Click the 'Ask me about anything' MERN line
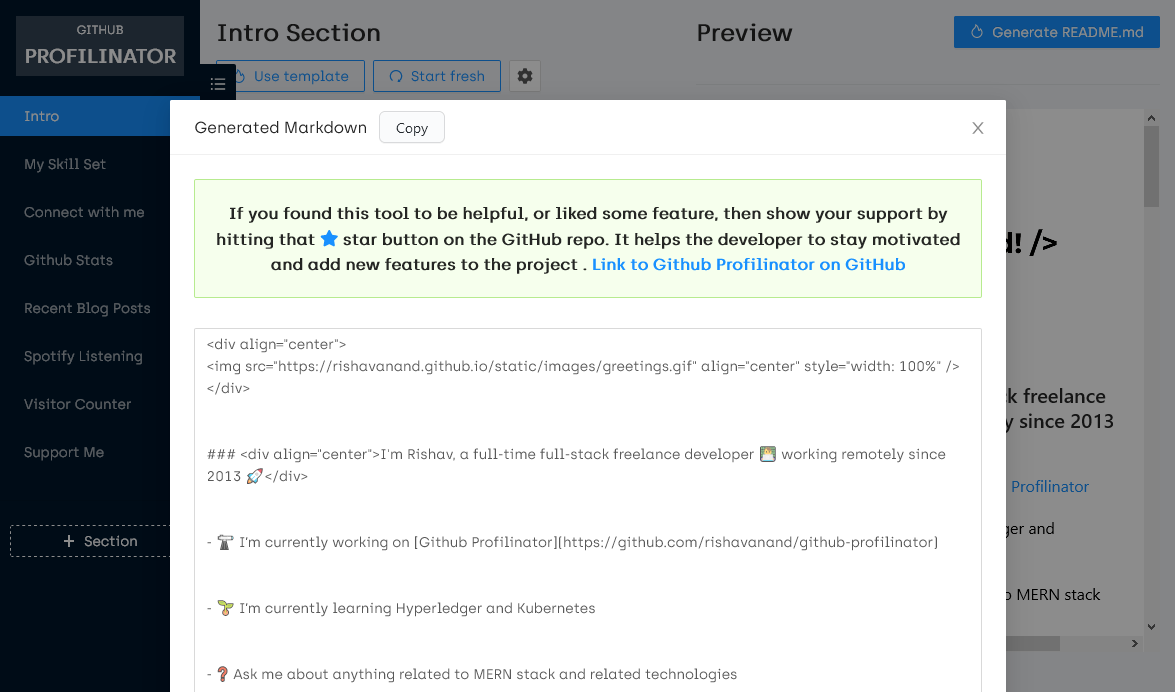The height and width of the screenshot is (692, 1175). tap(472, 674)
